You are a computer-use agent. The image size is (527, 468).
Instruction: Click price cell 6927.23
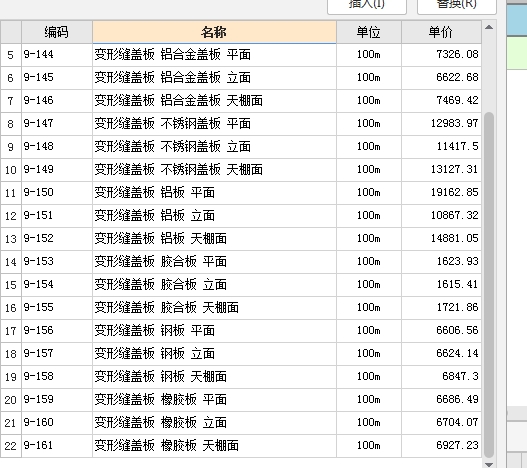(x=441, y=446)
